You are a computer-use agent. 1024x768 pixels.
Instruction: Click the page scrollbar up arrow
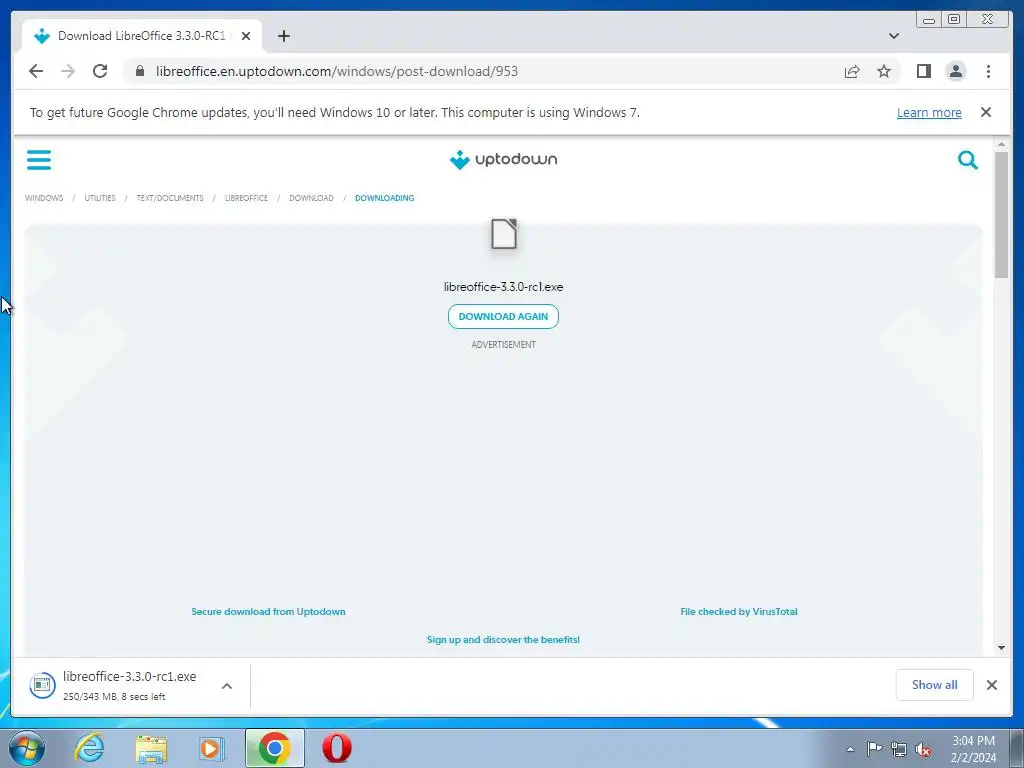1001,144
